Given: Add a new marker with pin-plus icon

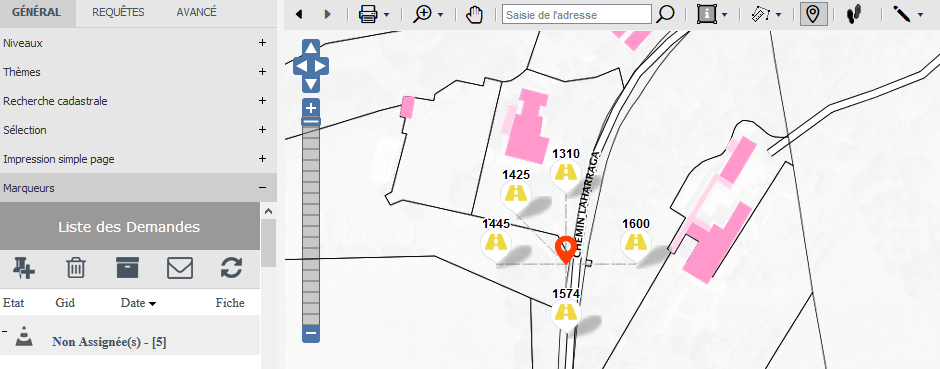Looking at the screenshot, I should (24, 268).
